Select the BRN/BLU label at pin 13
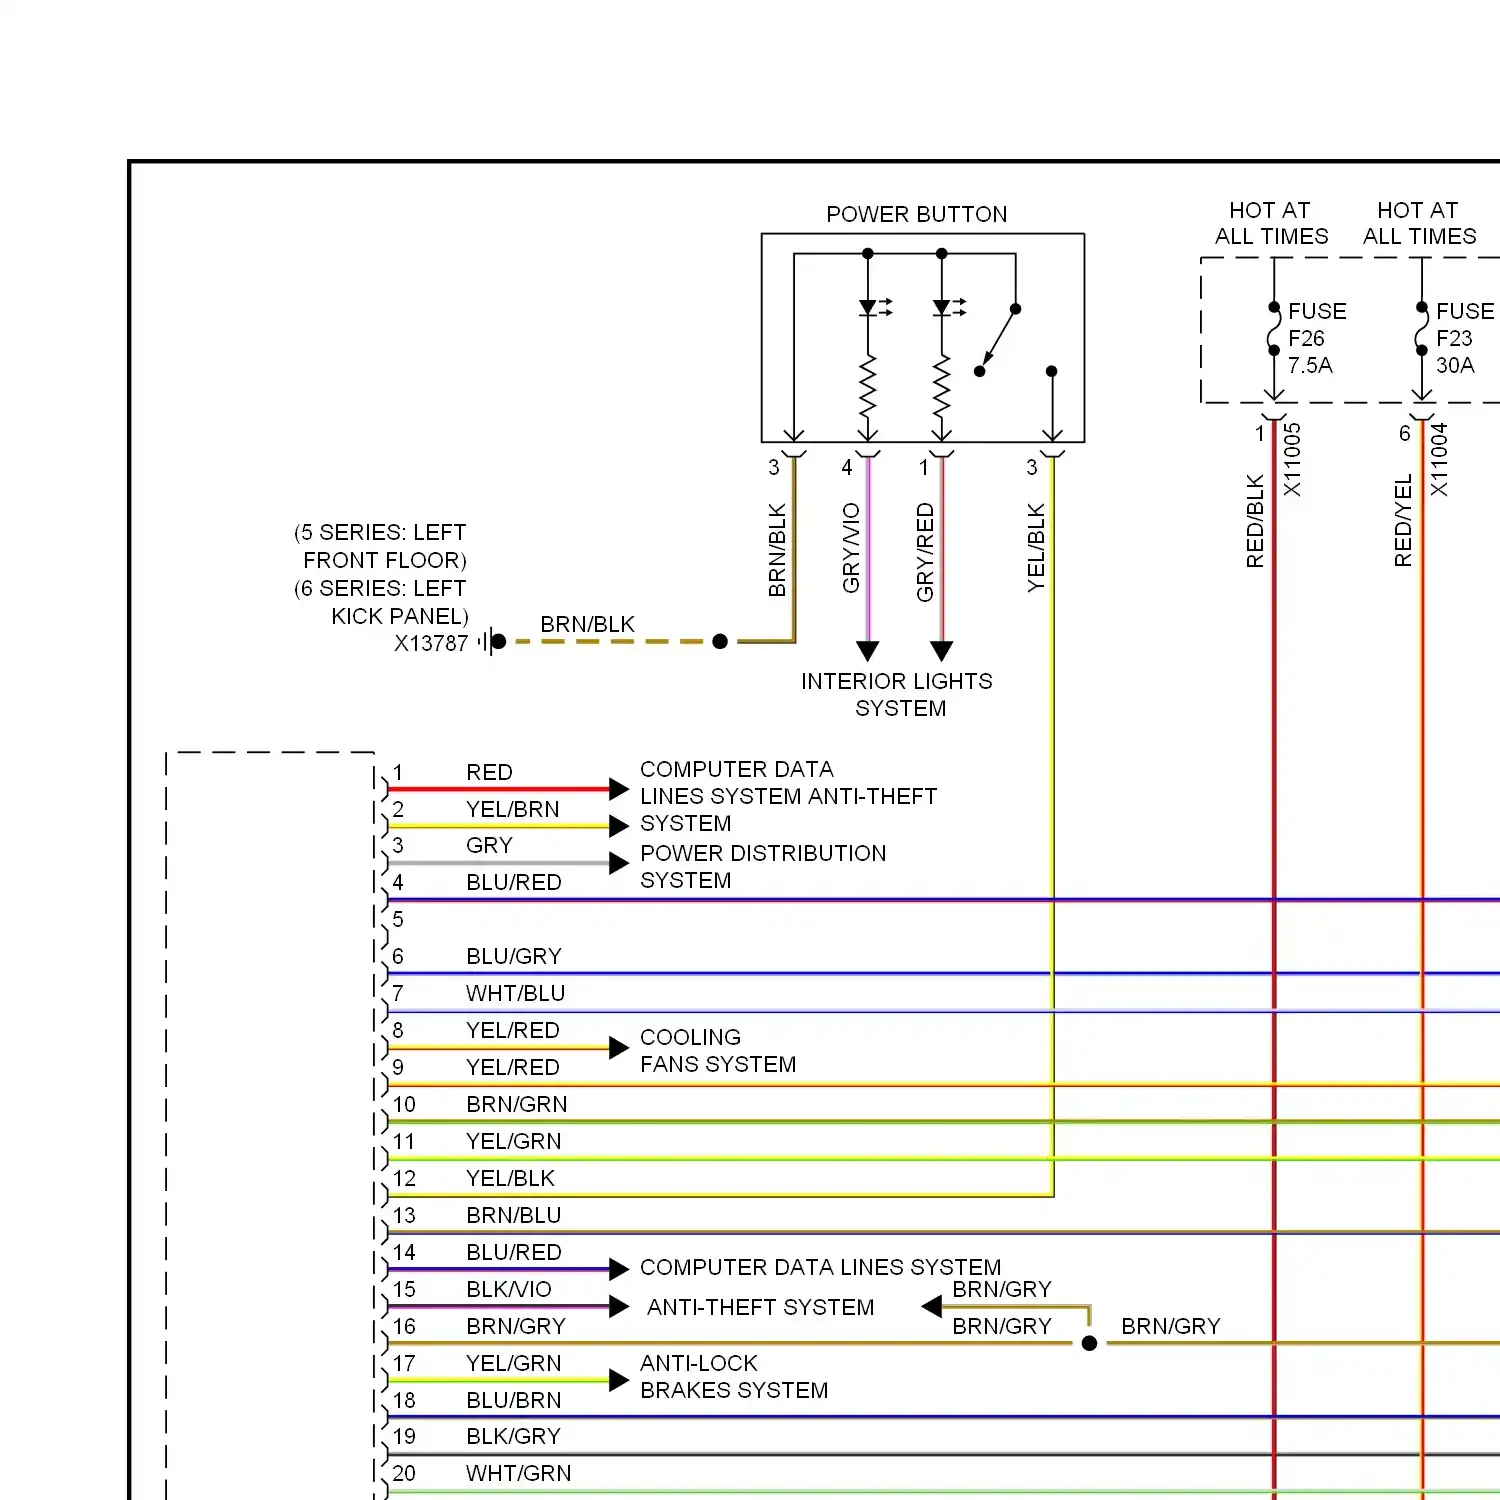This screenshot has width=1500, height=1500. click(513, 1215)
